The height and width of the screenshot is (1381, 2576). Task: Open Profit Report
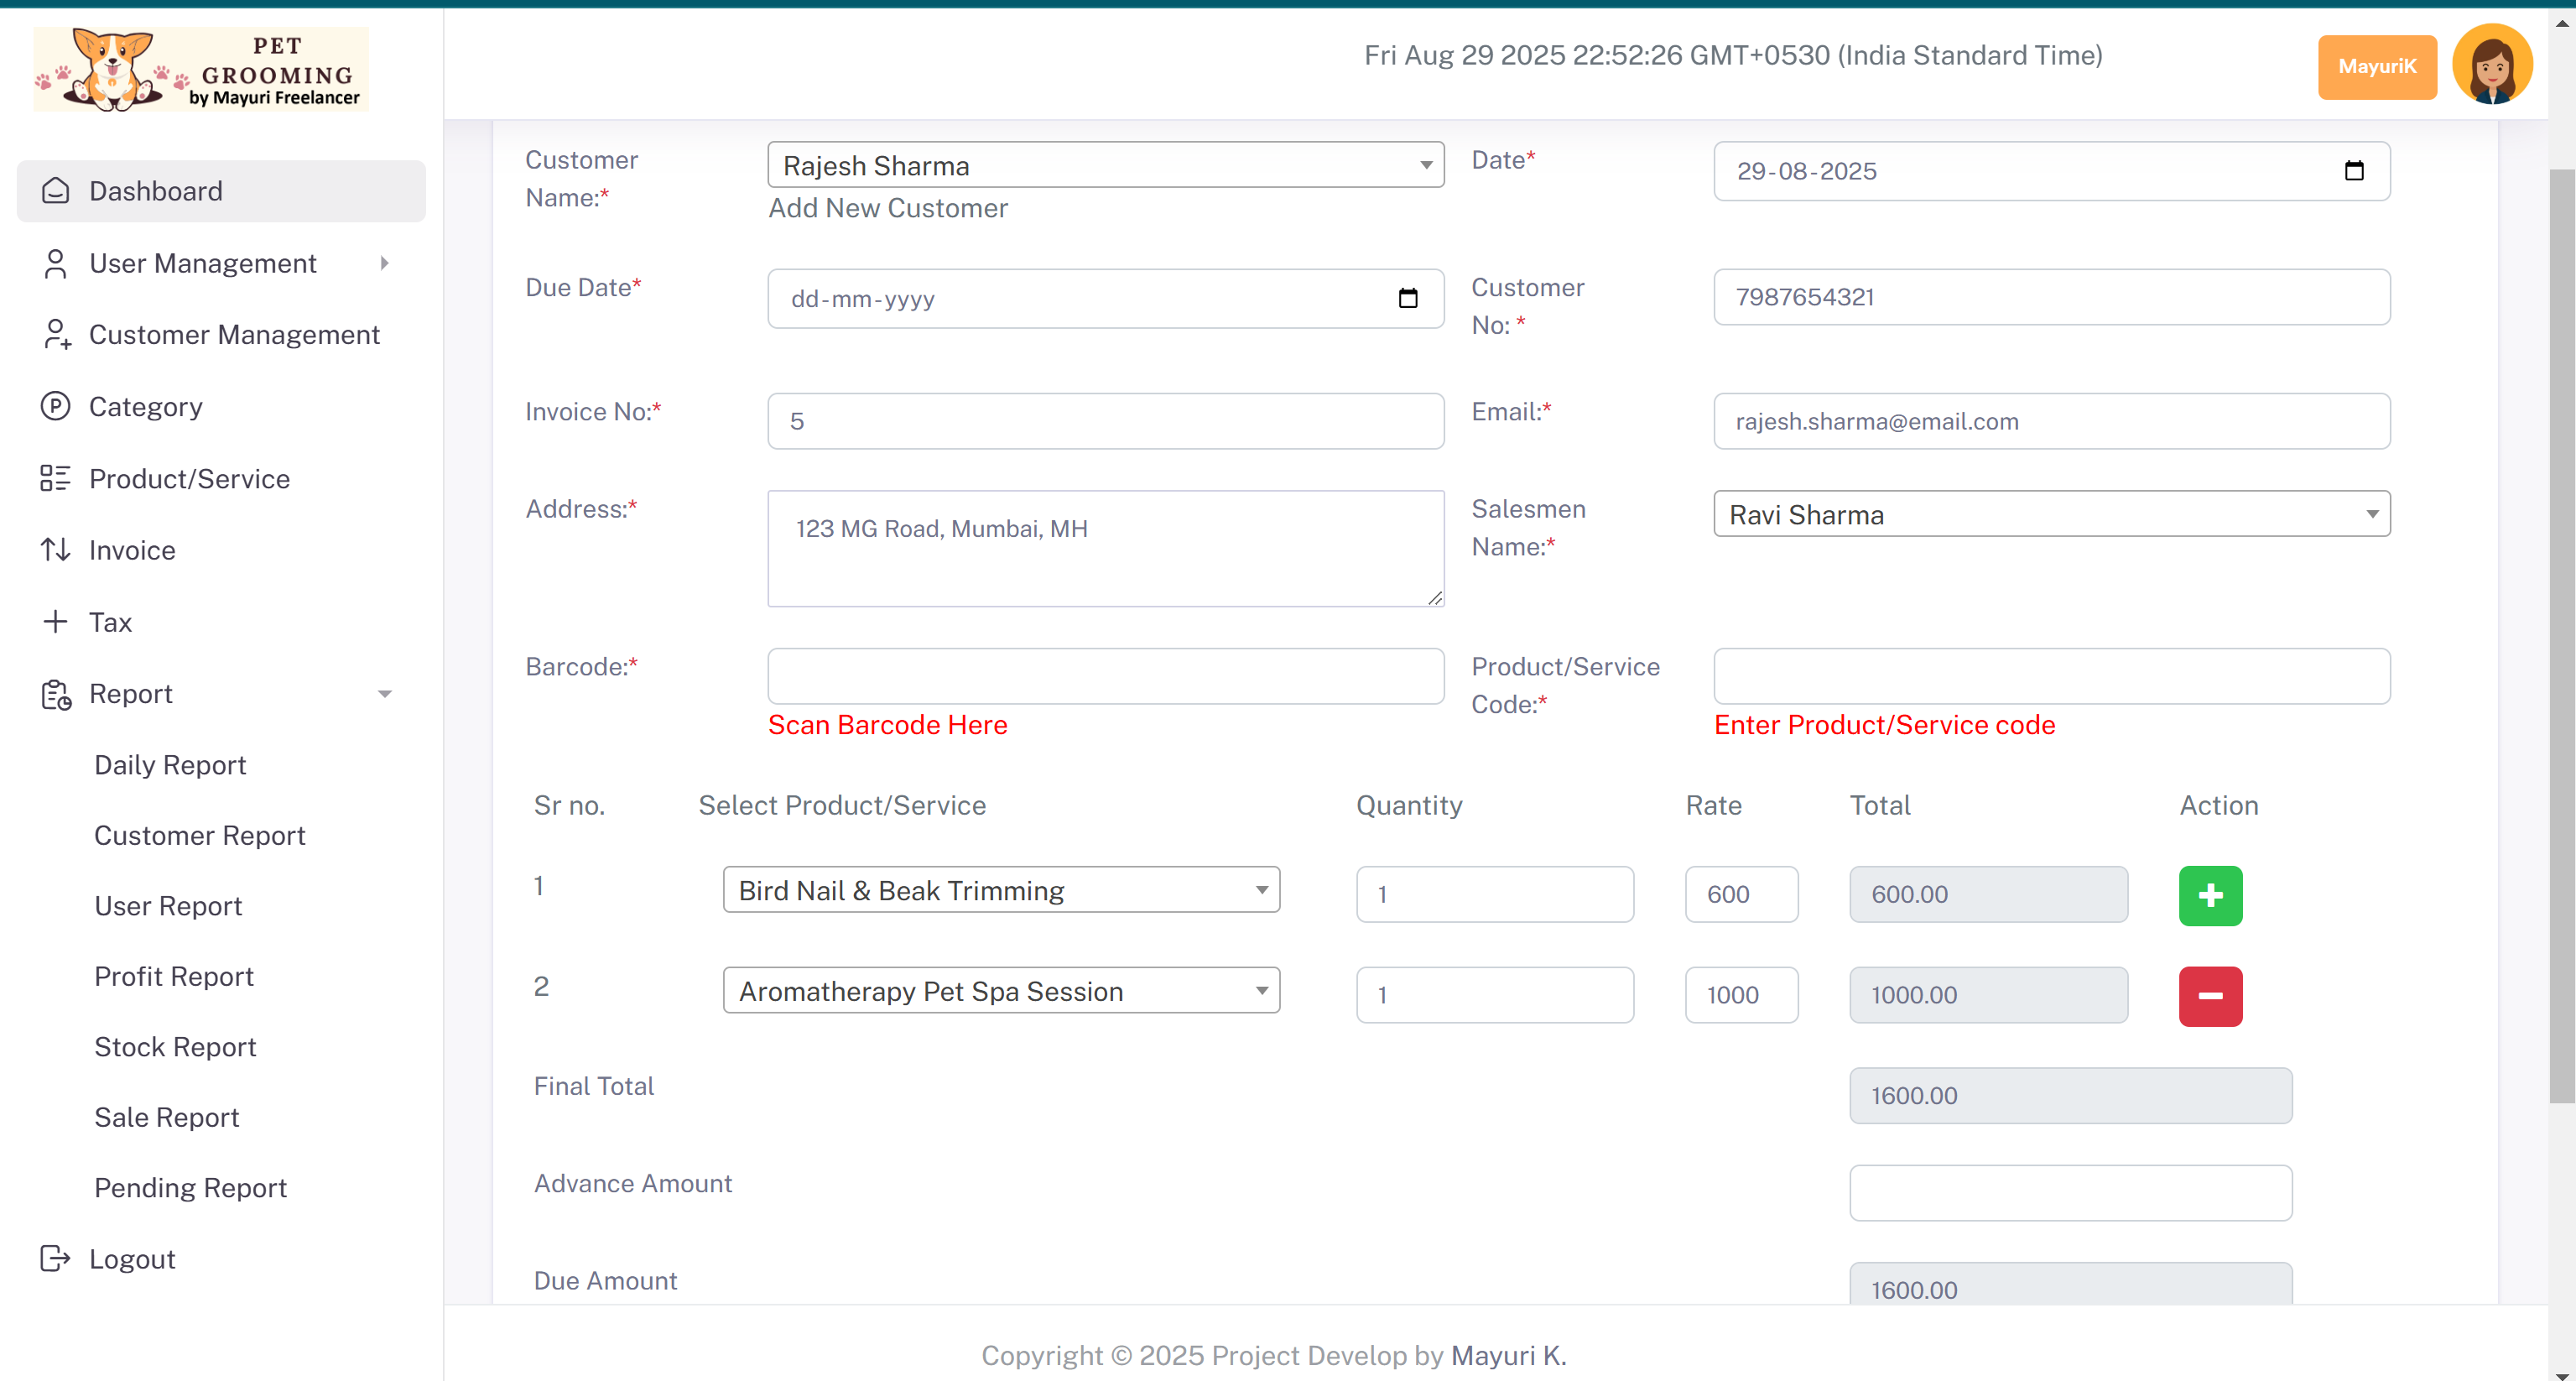[x=174, y=976]
